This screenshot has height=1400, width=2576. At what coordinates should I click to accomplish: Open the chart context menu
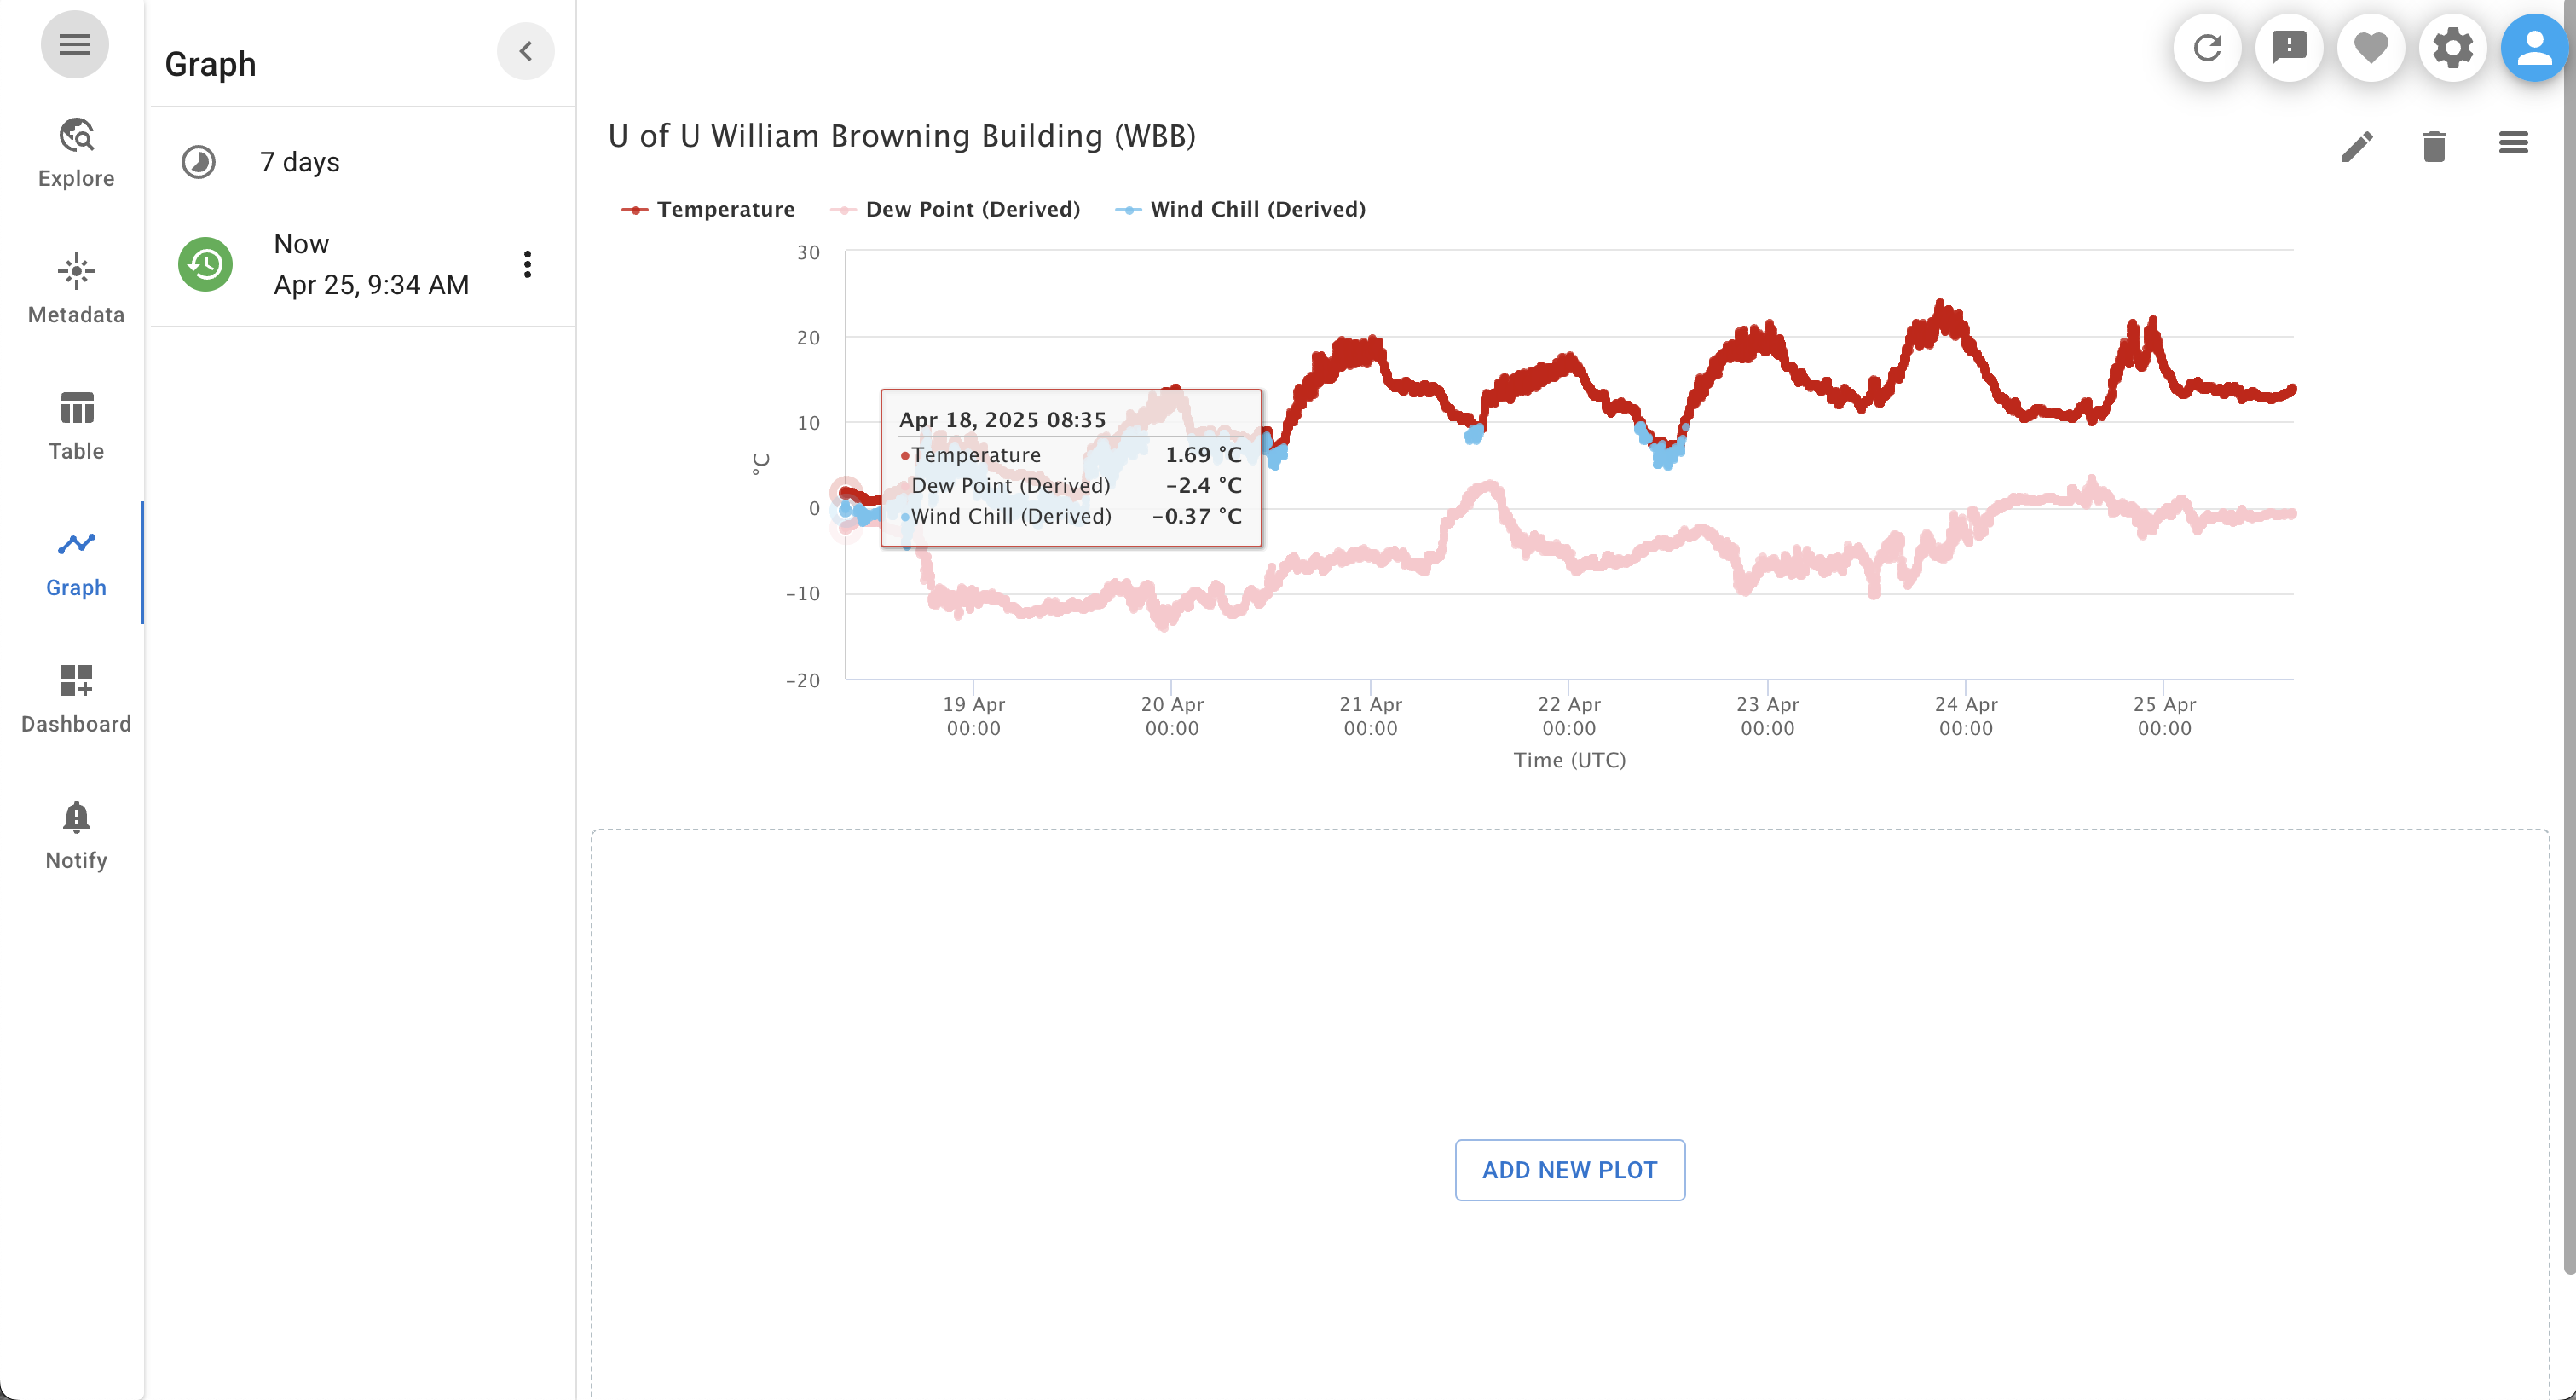tap(2513, 143)
